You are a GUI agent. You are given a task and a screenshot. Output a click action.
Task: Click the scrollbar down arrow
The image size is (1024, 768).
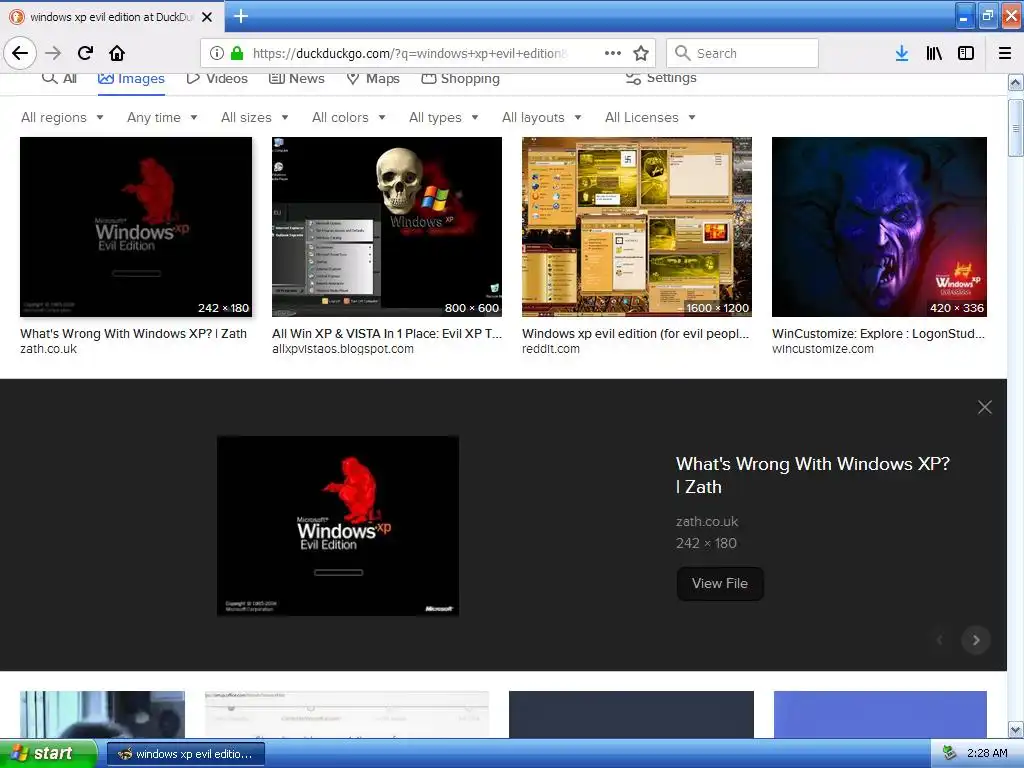(x=1015, y=729)
